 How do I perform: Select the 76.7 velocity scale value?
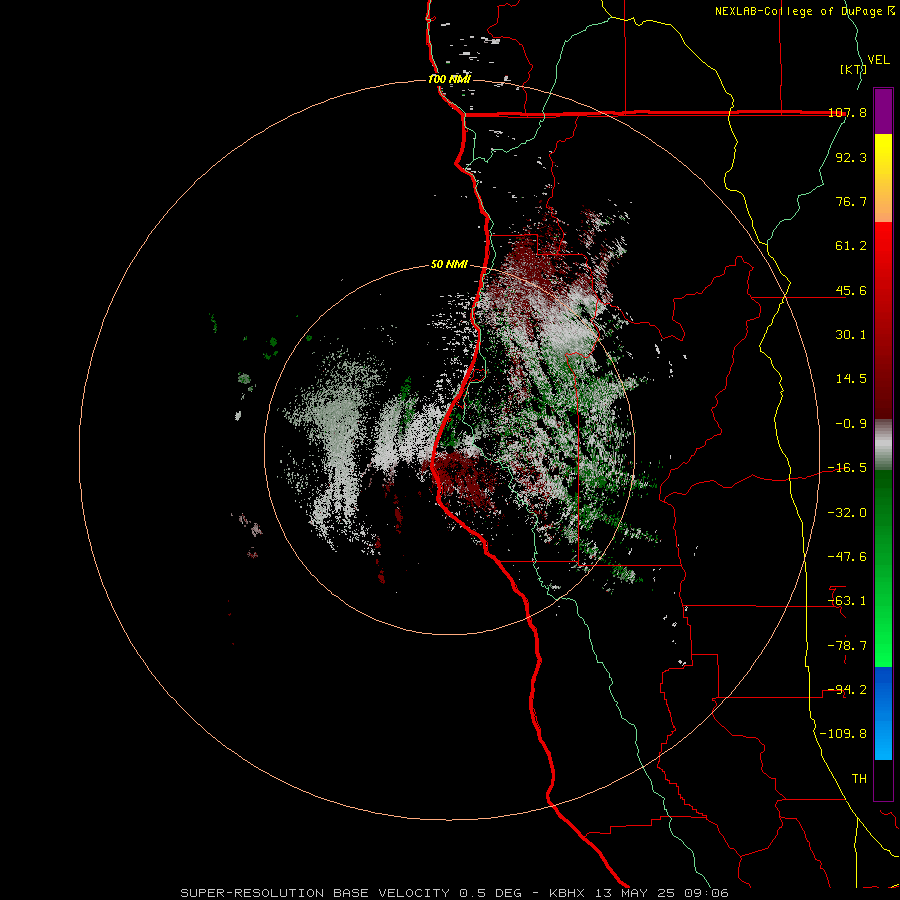tap(851, 201)
